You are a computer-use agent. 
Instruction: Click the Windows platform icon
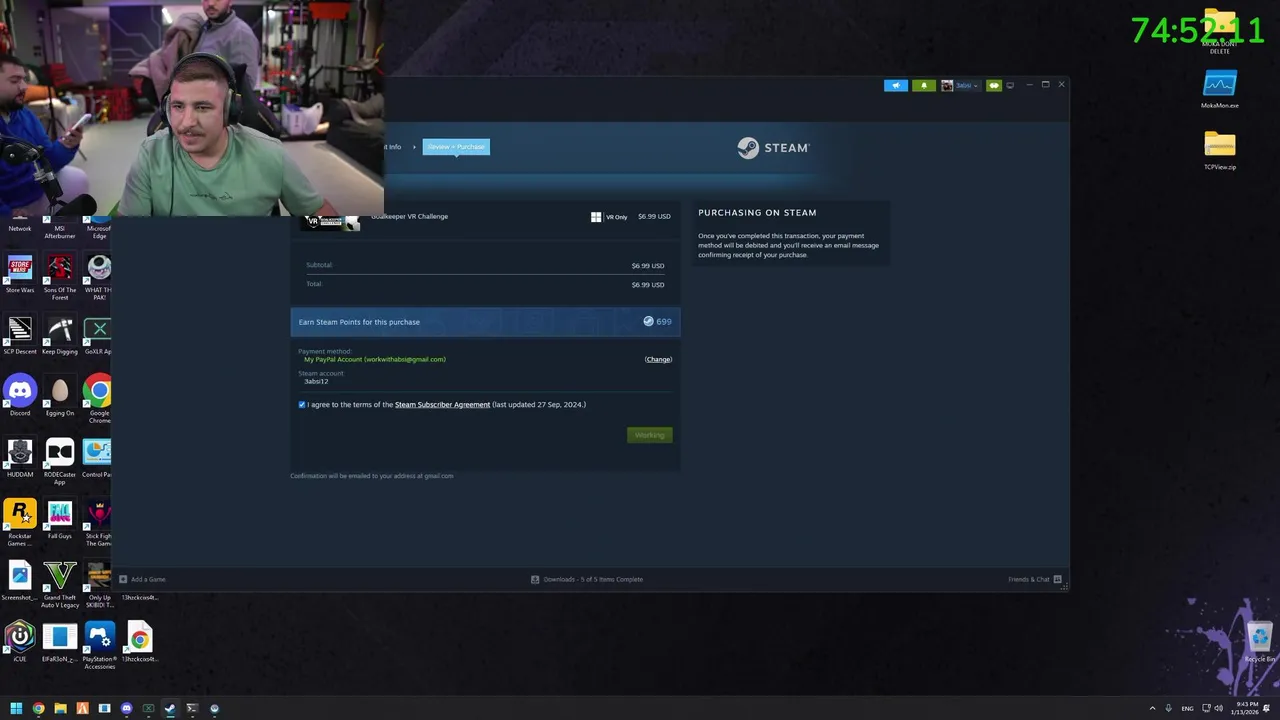click(x=596, y=217)
